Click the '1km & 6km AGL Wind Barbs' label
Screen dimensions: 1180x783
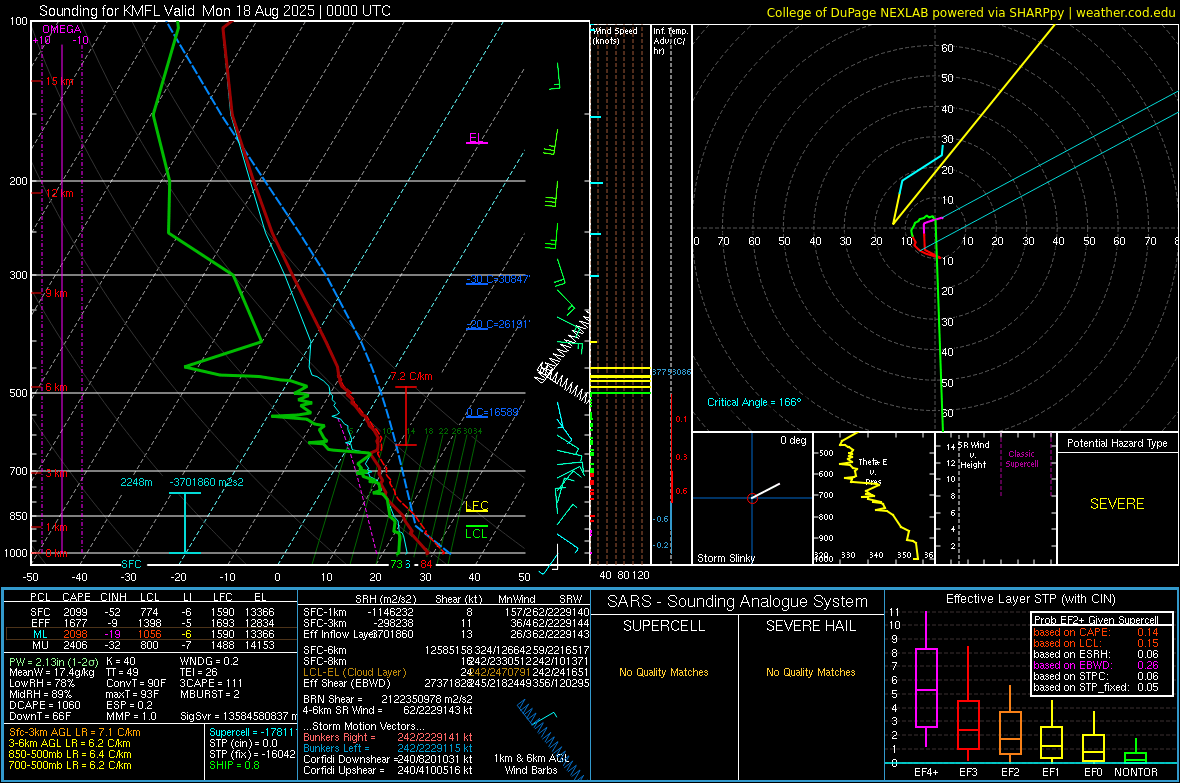(x=532, y=764)
